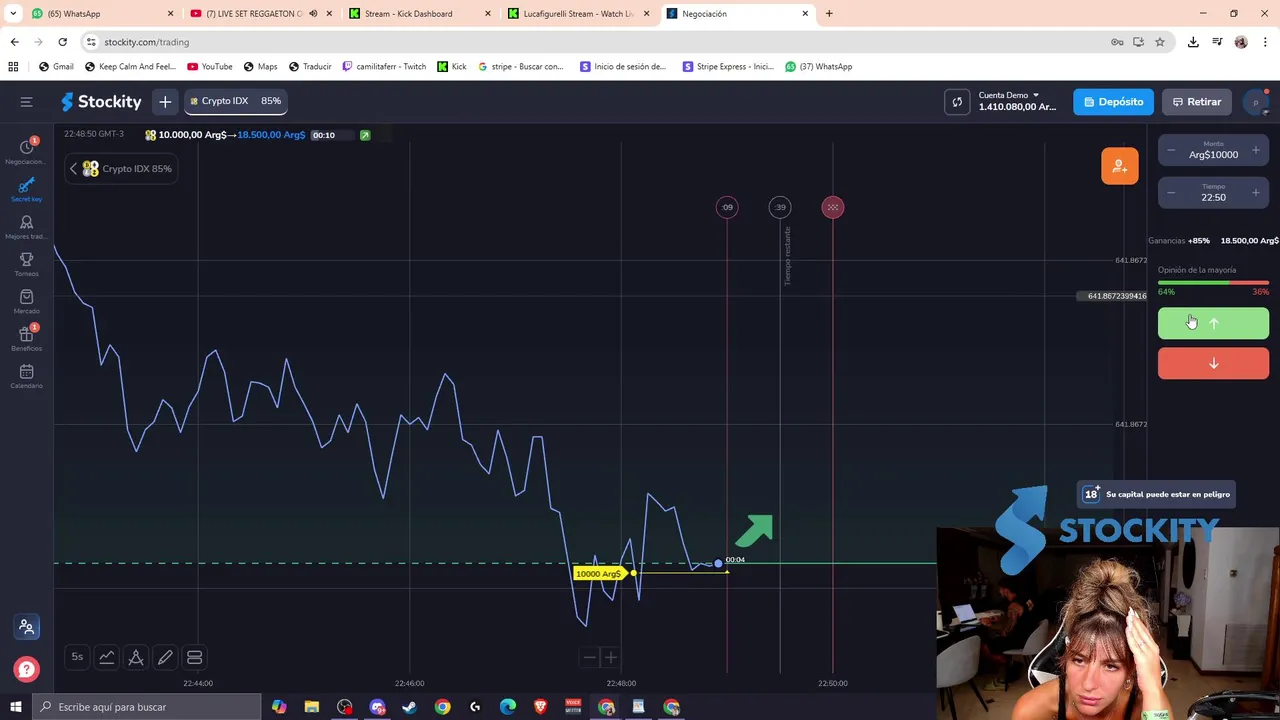Screen dimensions: 1280x720
Task: Click the Windows taskbar search box
Action: (x=147, y=707)
